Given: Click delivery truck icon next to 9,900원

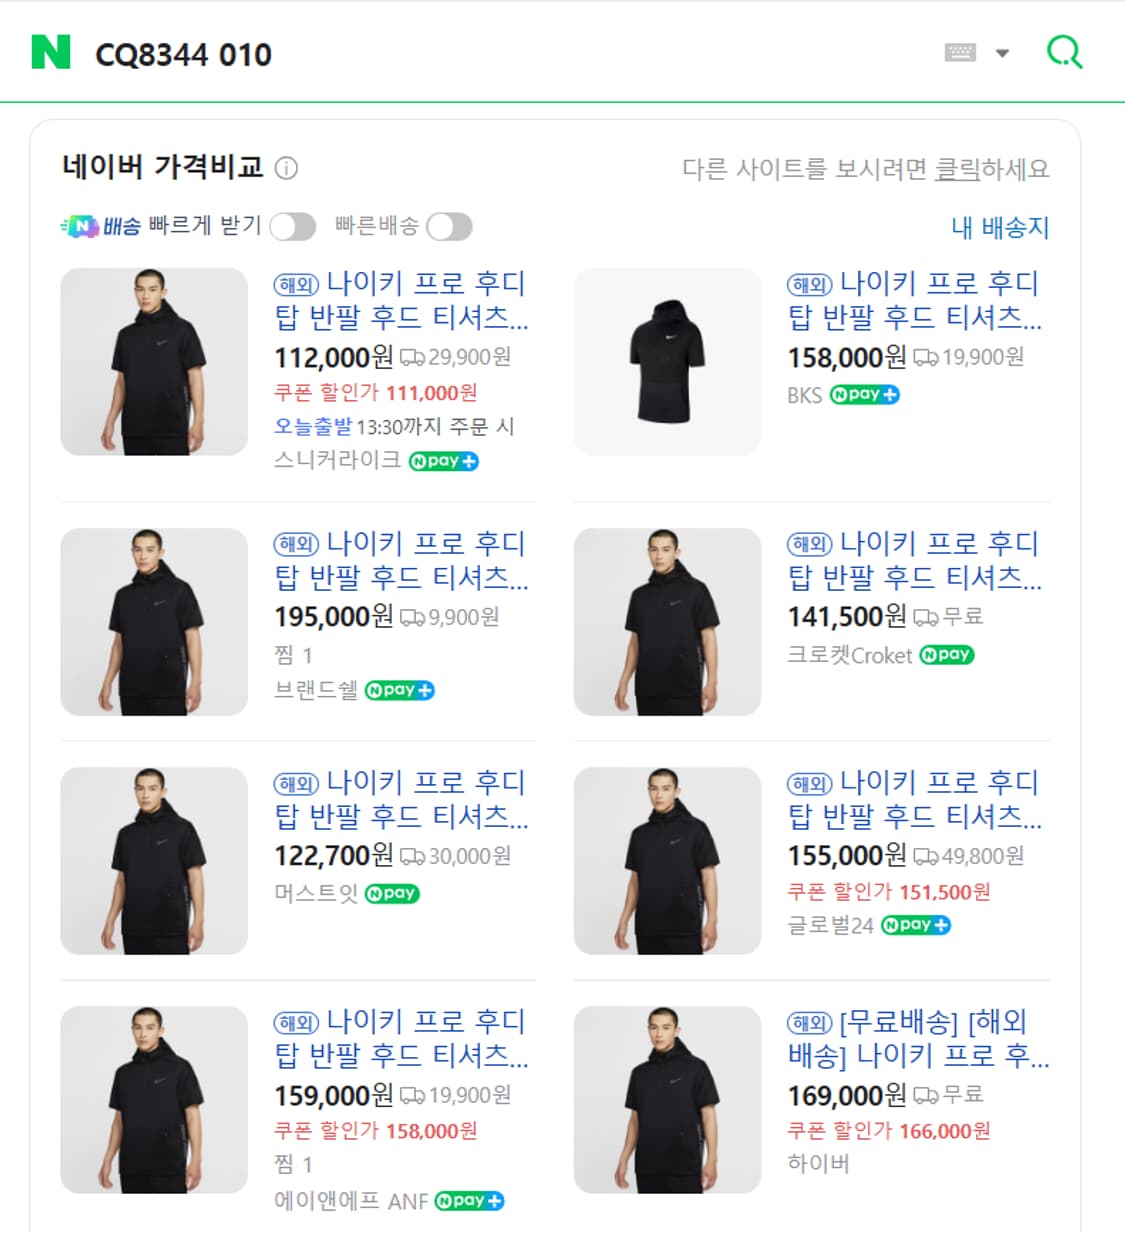Looking at the screenshot, I should tap(412, 618).
